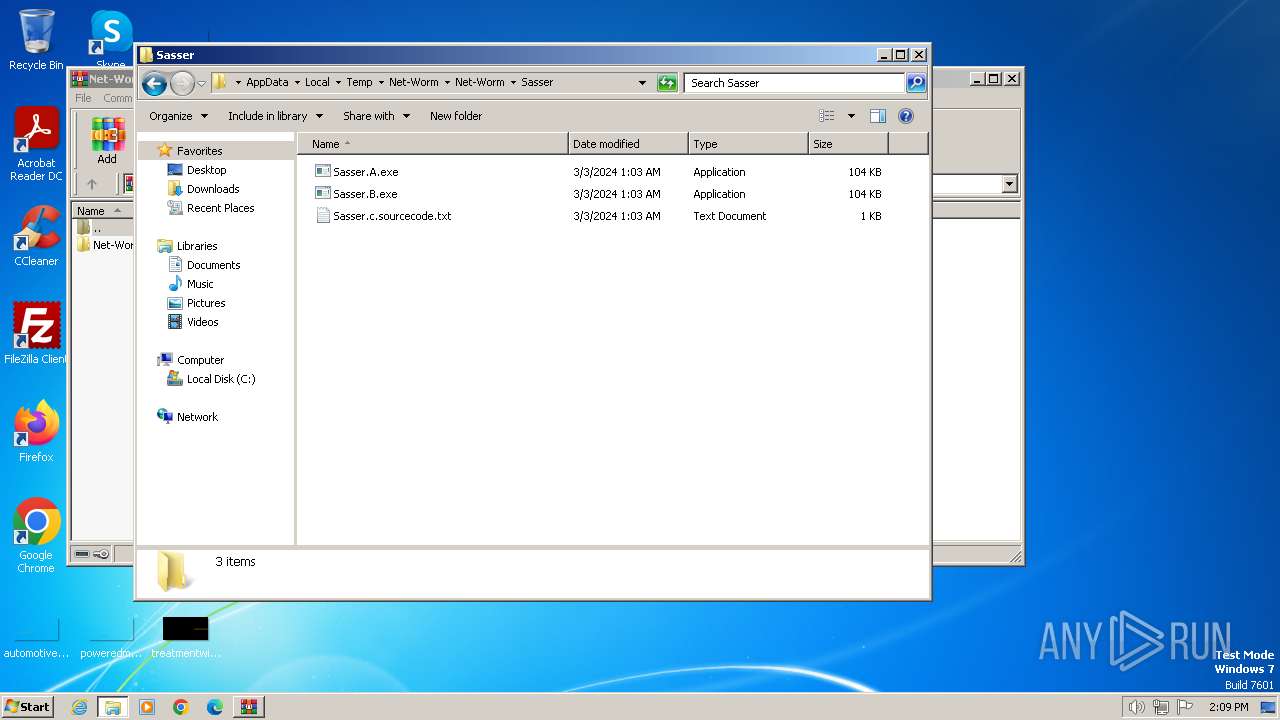Viewport: 1280px width, 720px height.
Task: Select Local Disk (C:) in the navigation pane
Action: pos(220,379)
